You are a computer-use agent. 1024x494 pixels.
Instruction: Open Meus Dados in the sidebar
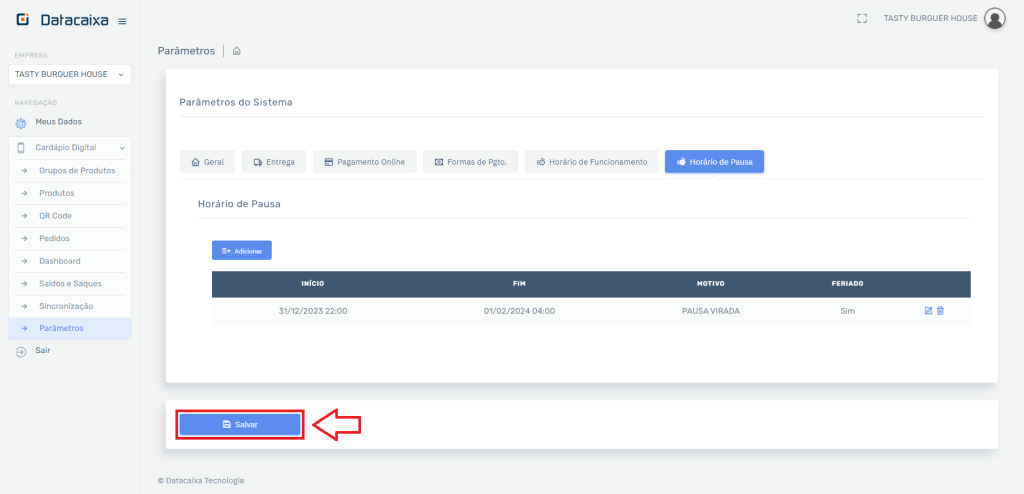tap(58, 122)
